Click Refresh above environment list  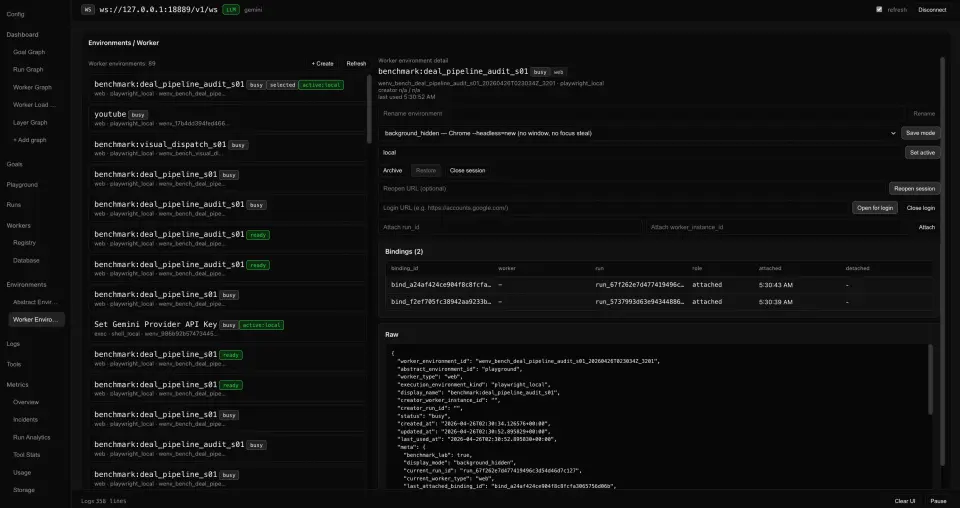point(356,64)
